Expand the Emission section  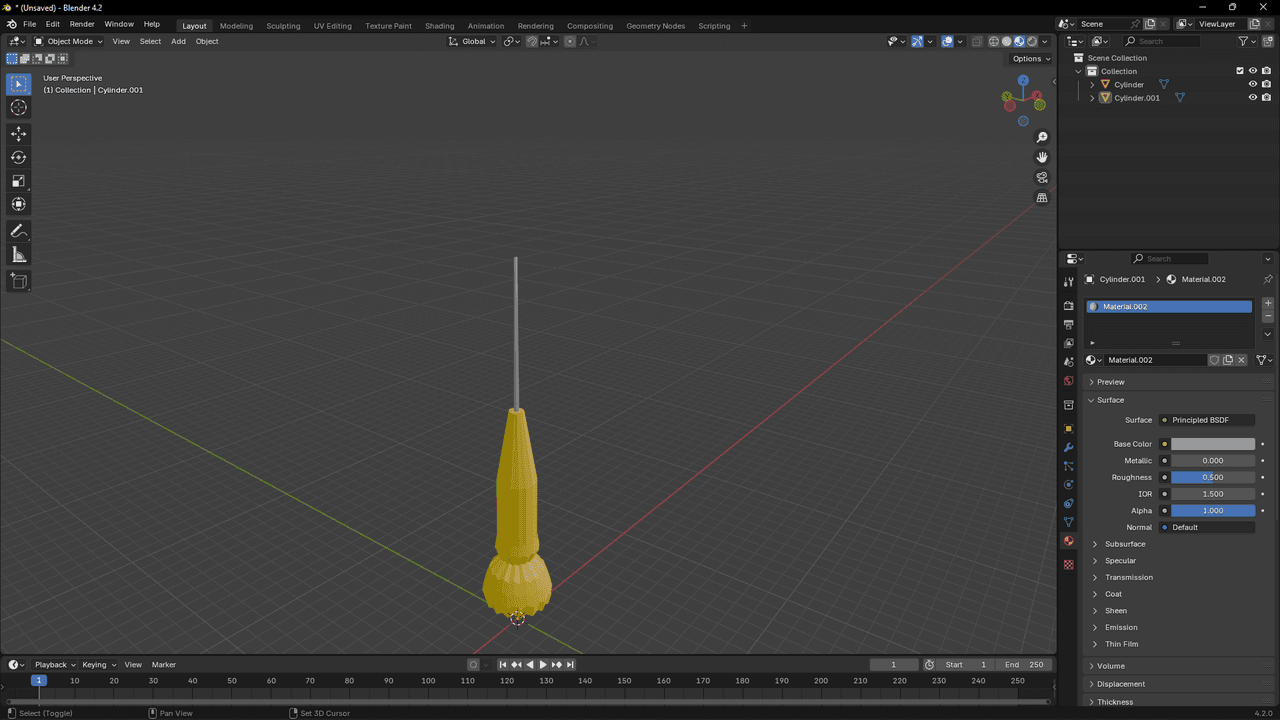click(x=1121, y=627)
